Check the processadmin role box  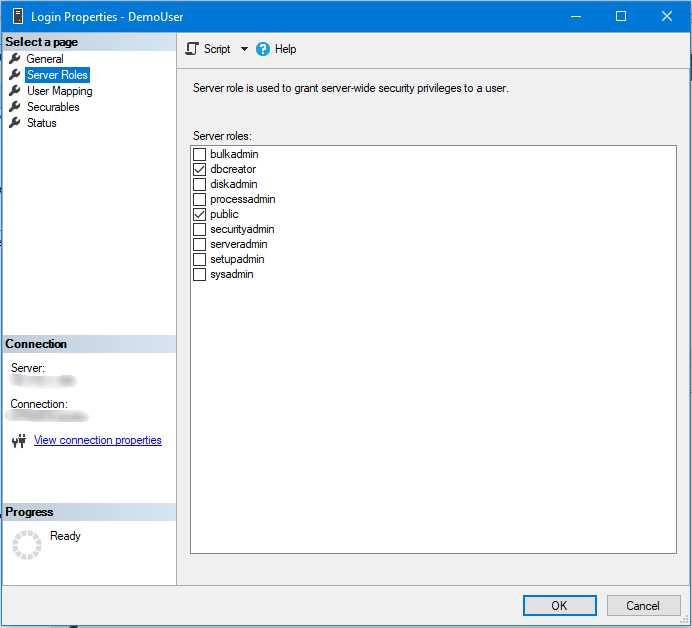[x=199, y=199]
